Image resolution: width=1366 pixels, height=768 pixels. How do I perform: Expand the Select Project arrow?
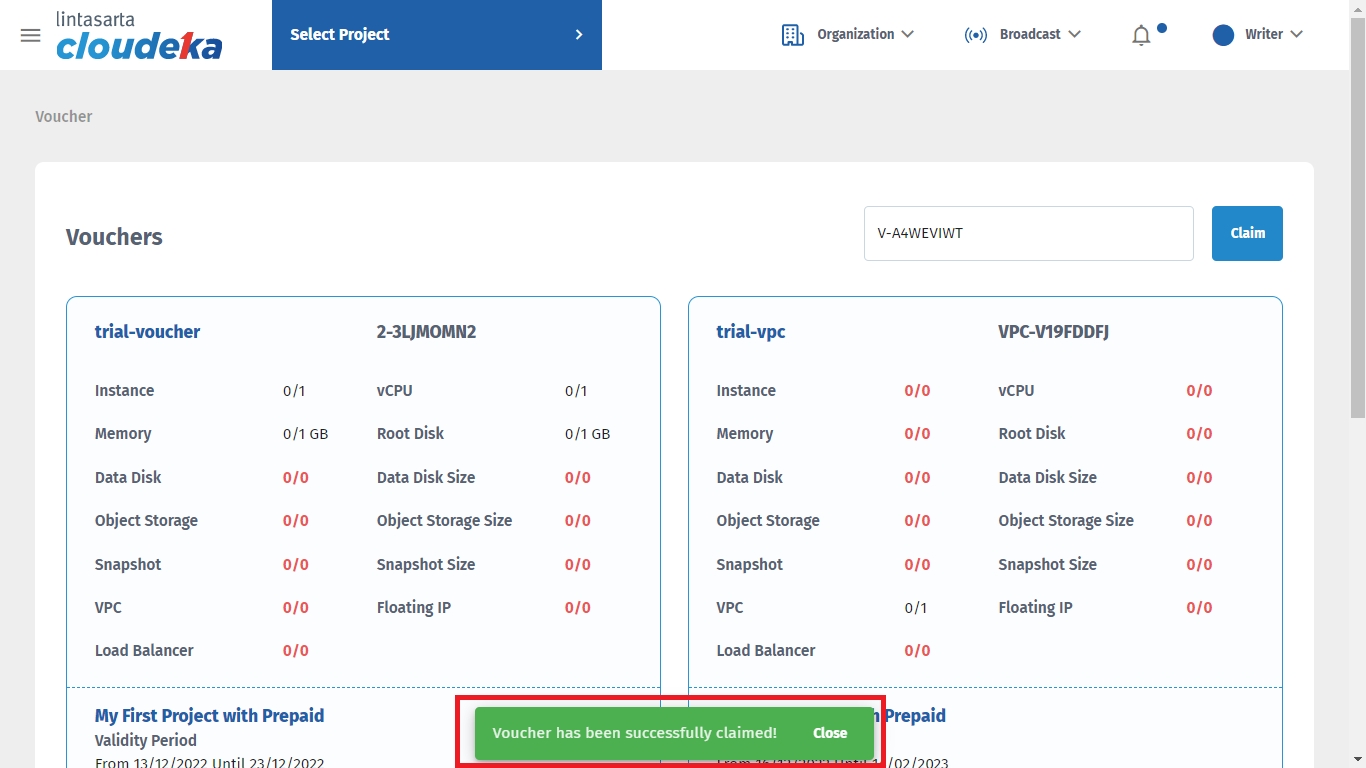pyautogui.click(x=578, y=35)
